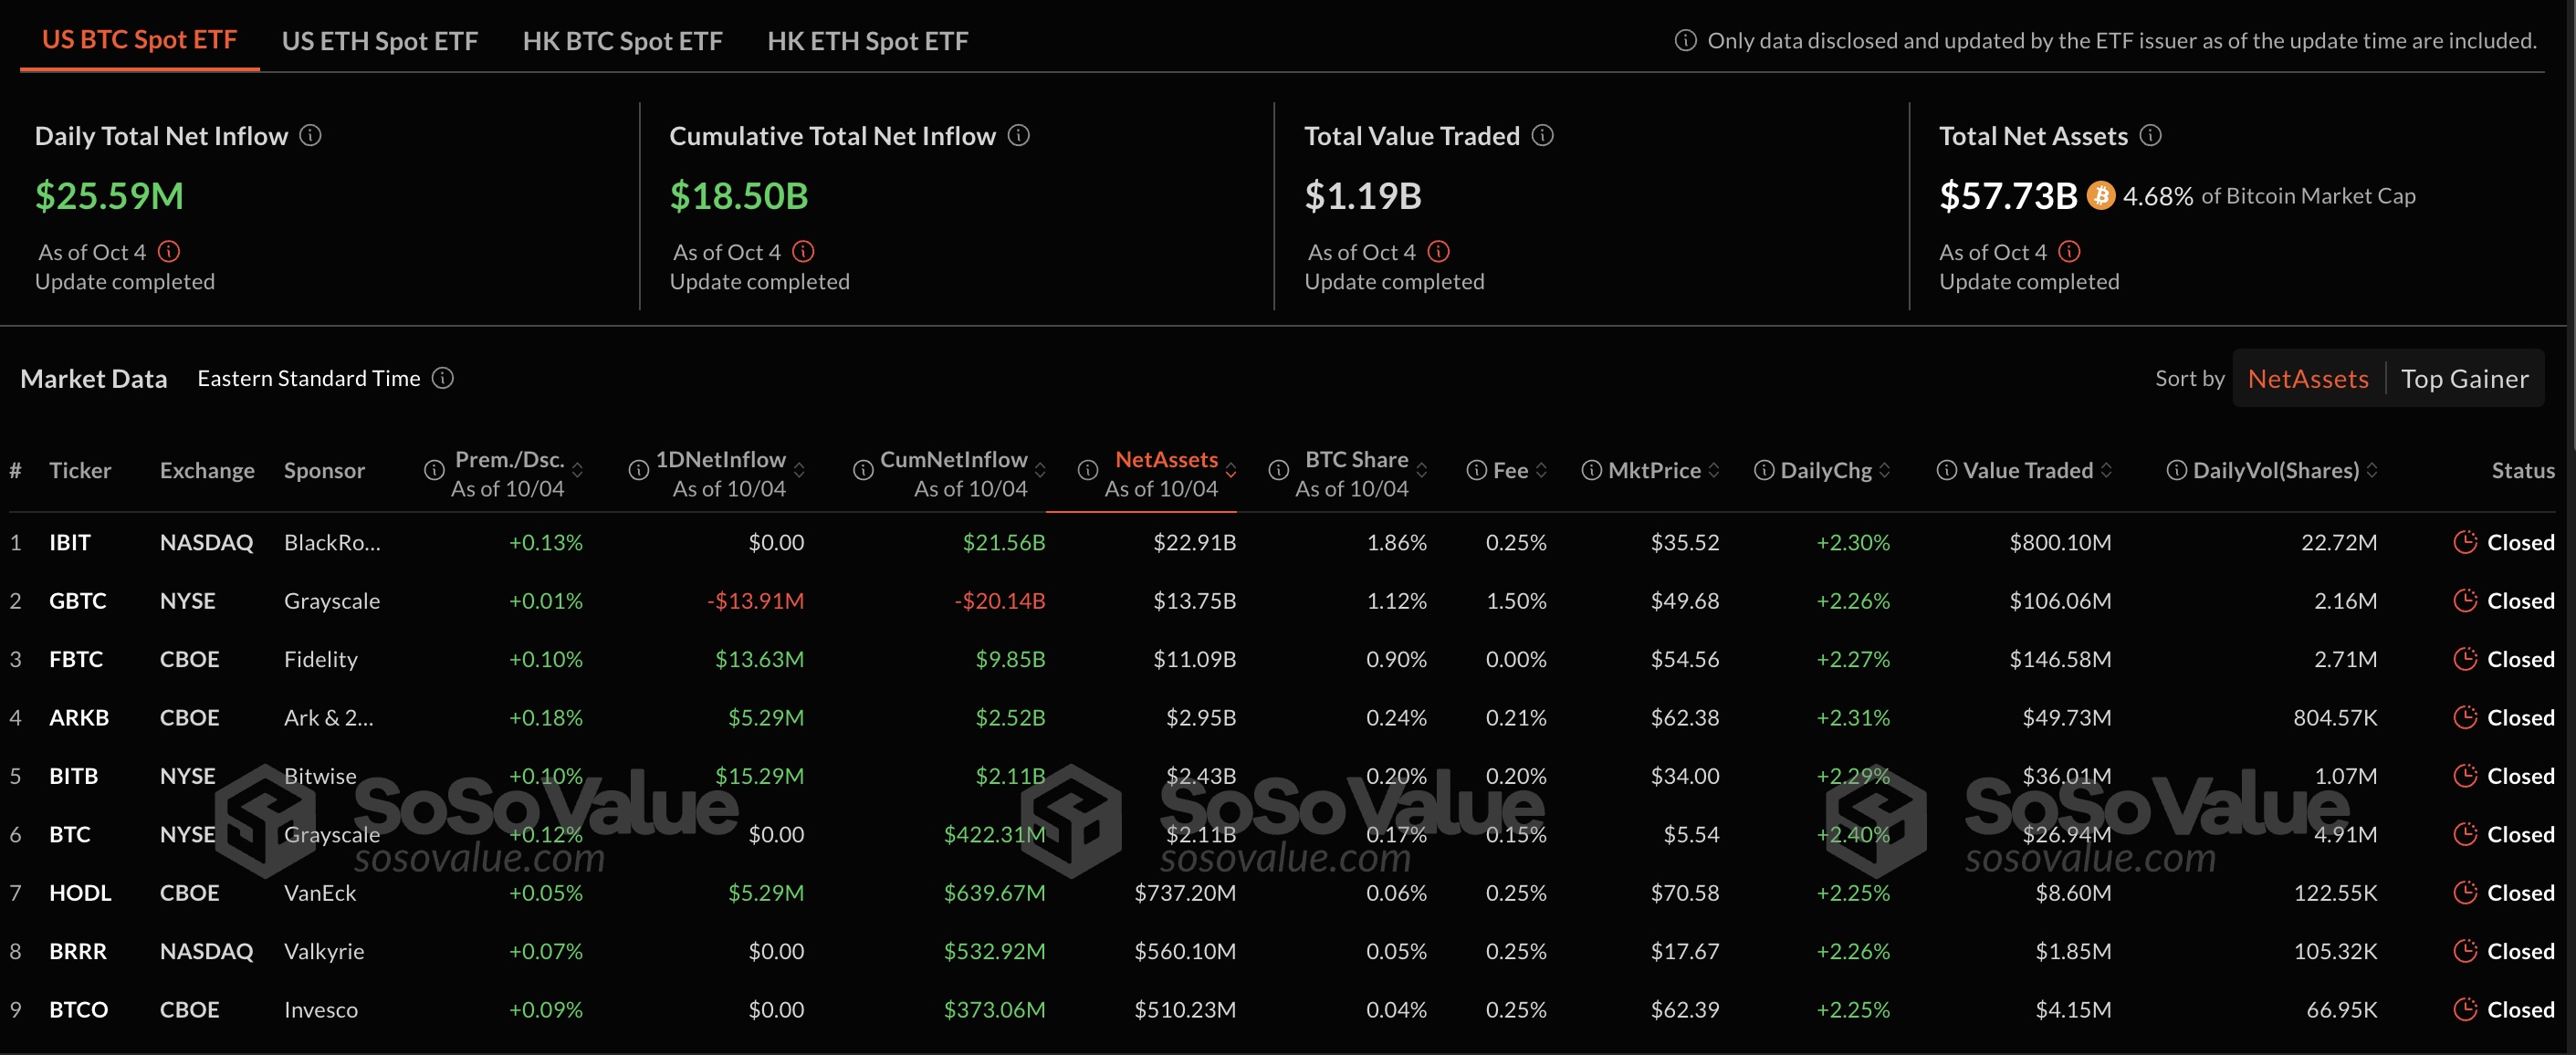Click info icon of DailyVol(Shares) column
The width and height of the screenshot is (2576, 1055).
(2176, 470)
